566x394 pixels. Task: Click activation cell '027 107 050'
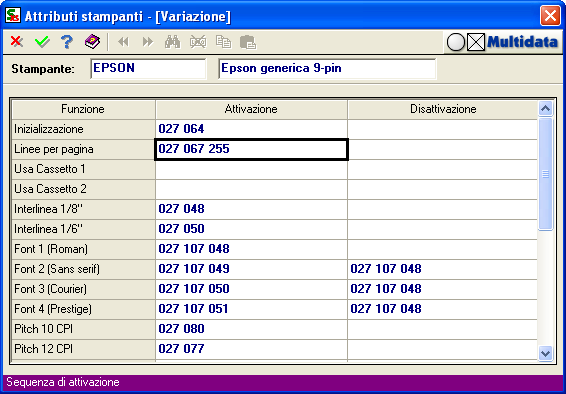pyautogui.click(x=251, y=289)
